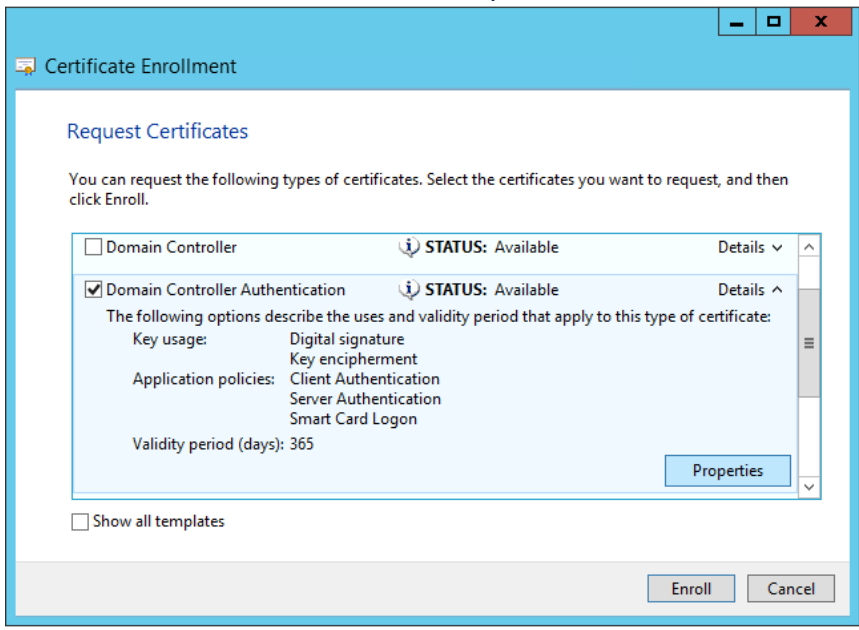This screenshot has width=859, height=630.
Task: Click the maximize button
Action: pyautogui.click(x=772, y=21)
